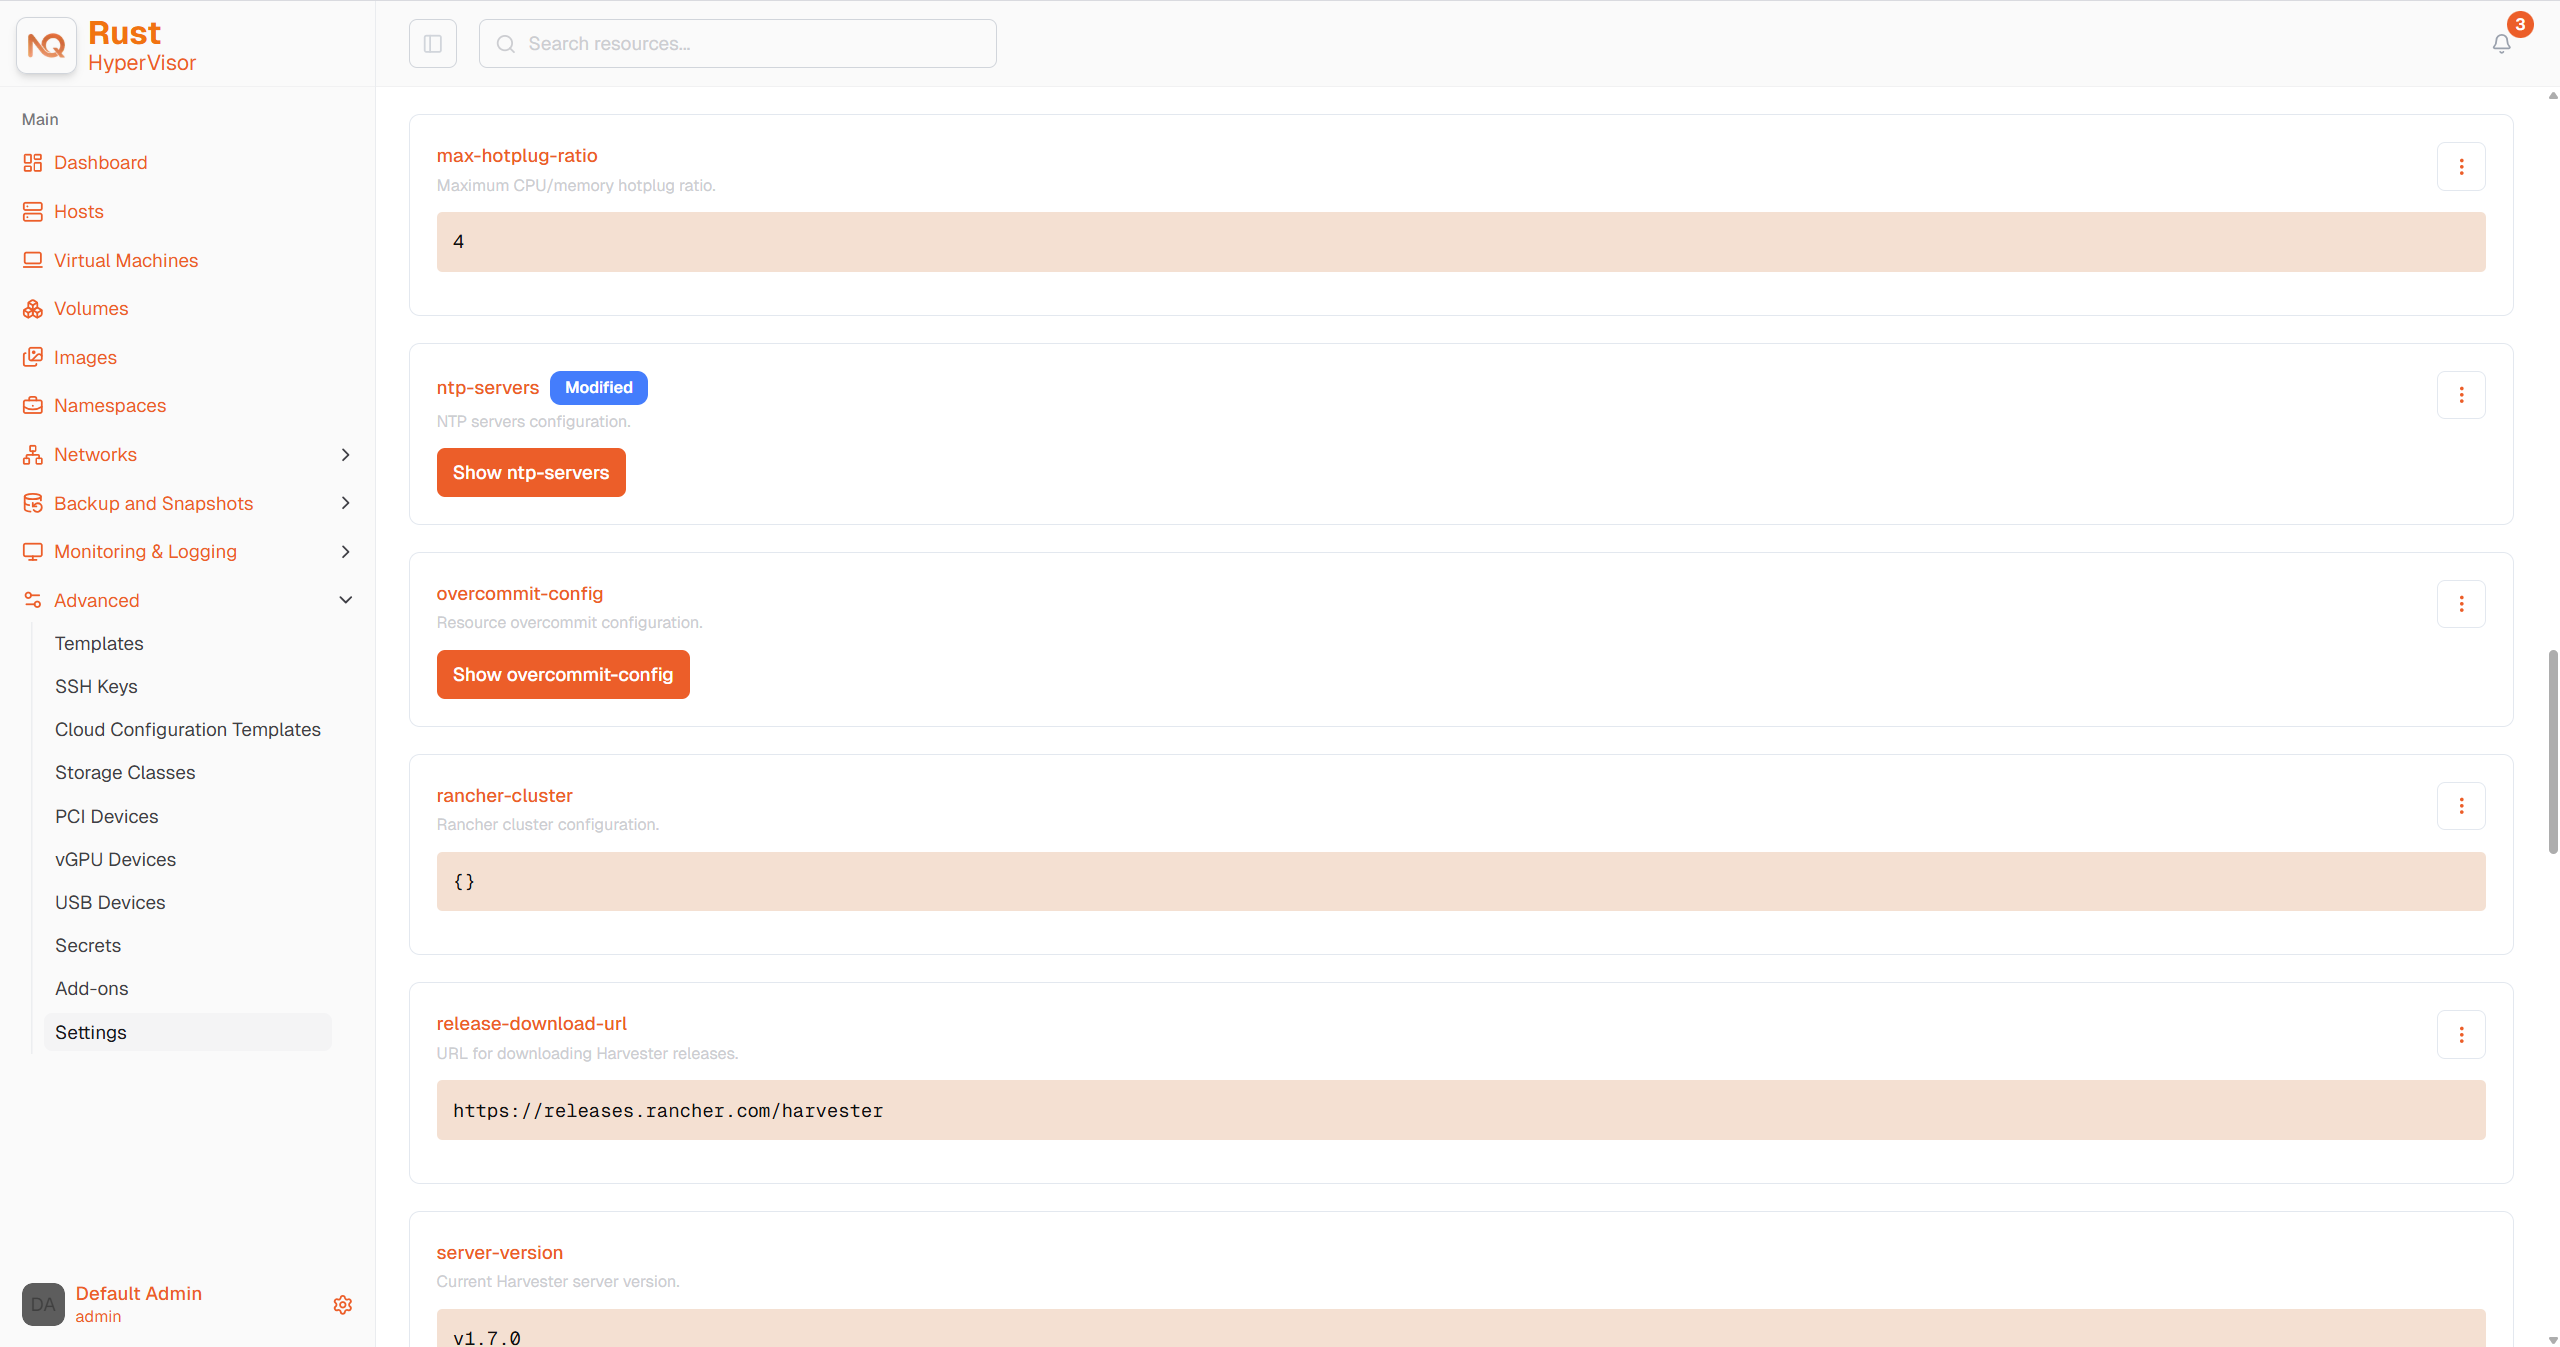Open actions menu for overcommit-config
Screen dimensions: 2560x1347
tap(2461, 604)
